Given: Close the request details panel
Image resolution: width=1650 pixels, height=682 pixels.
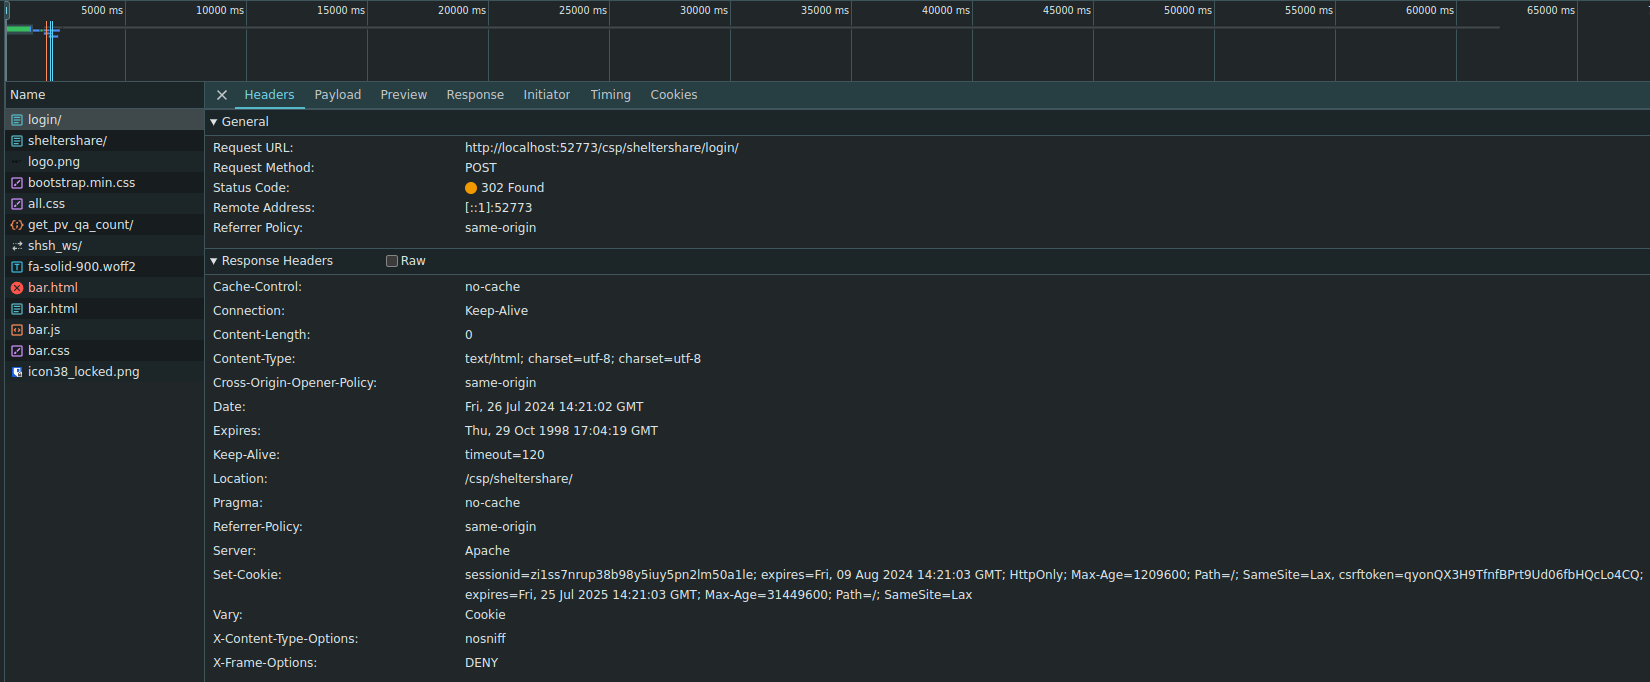Looking at the screenshot, I should pos(222,95).
